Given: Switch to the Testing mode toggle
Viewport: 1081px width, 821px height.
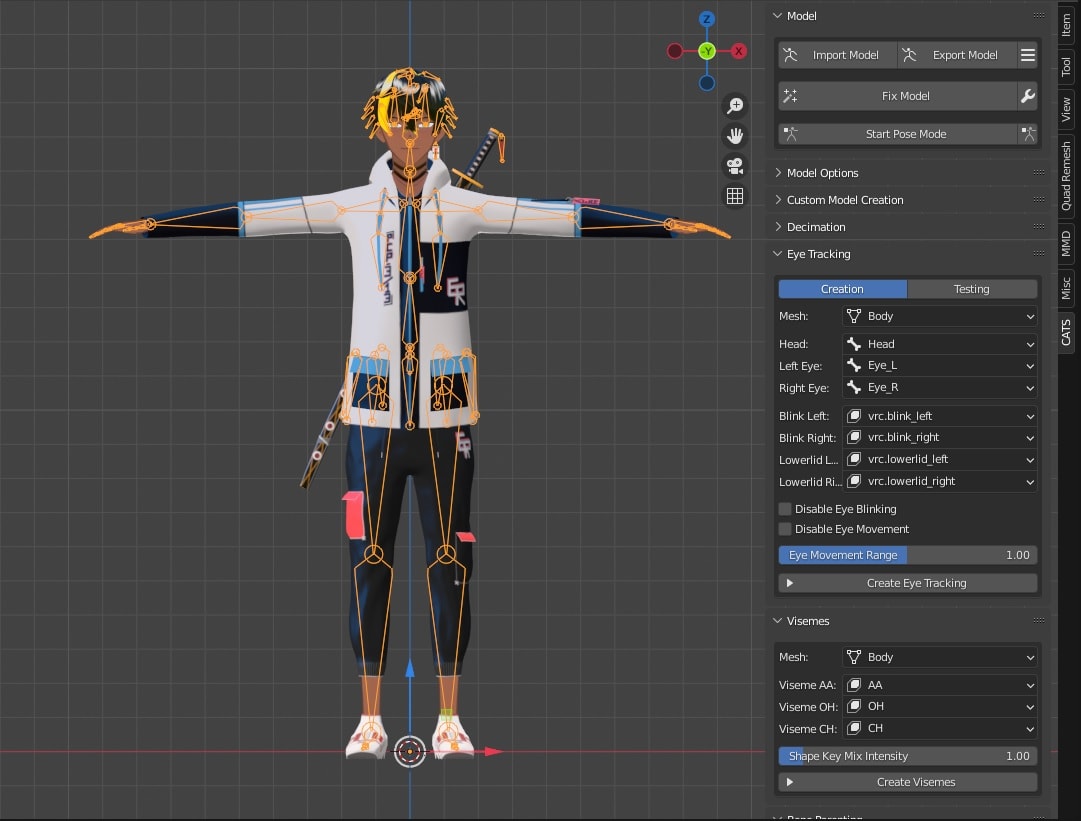Looking at the screenshot, I should 971,289.
